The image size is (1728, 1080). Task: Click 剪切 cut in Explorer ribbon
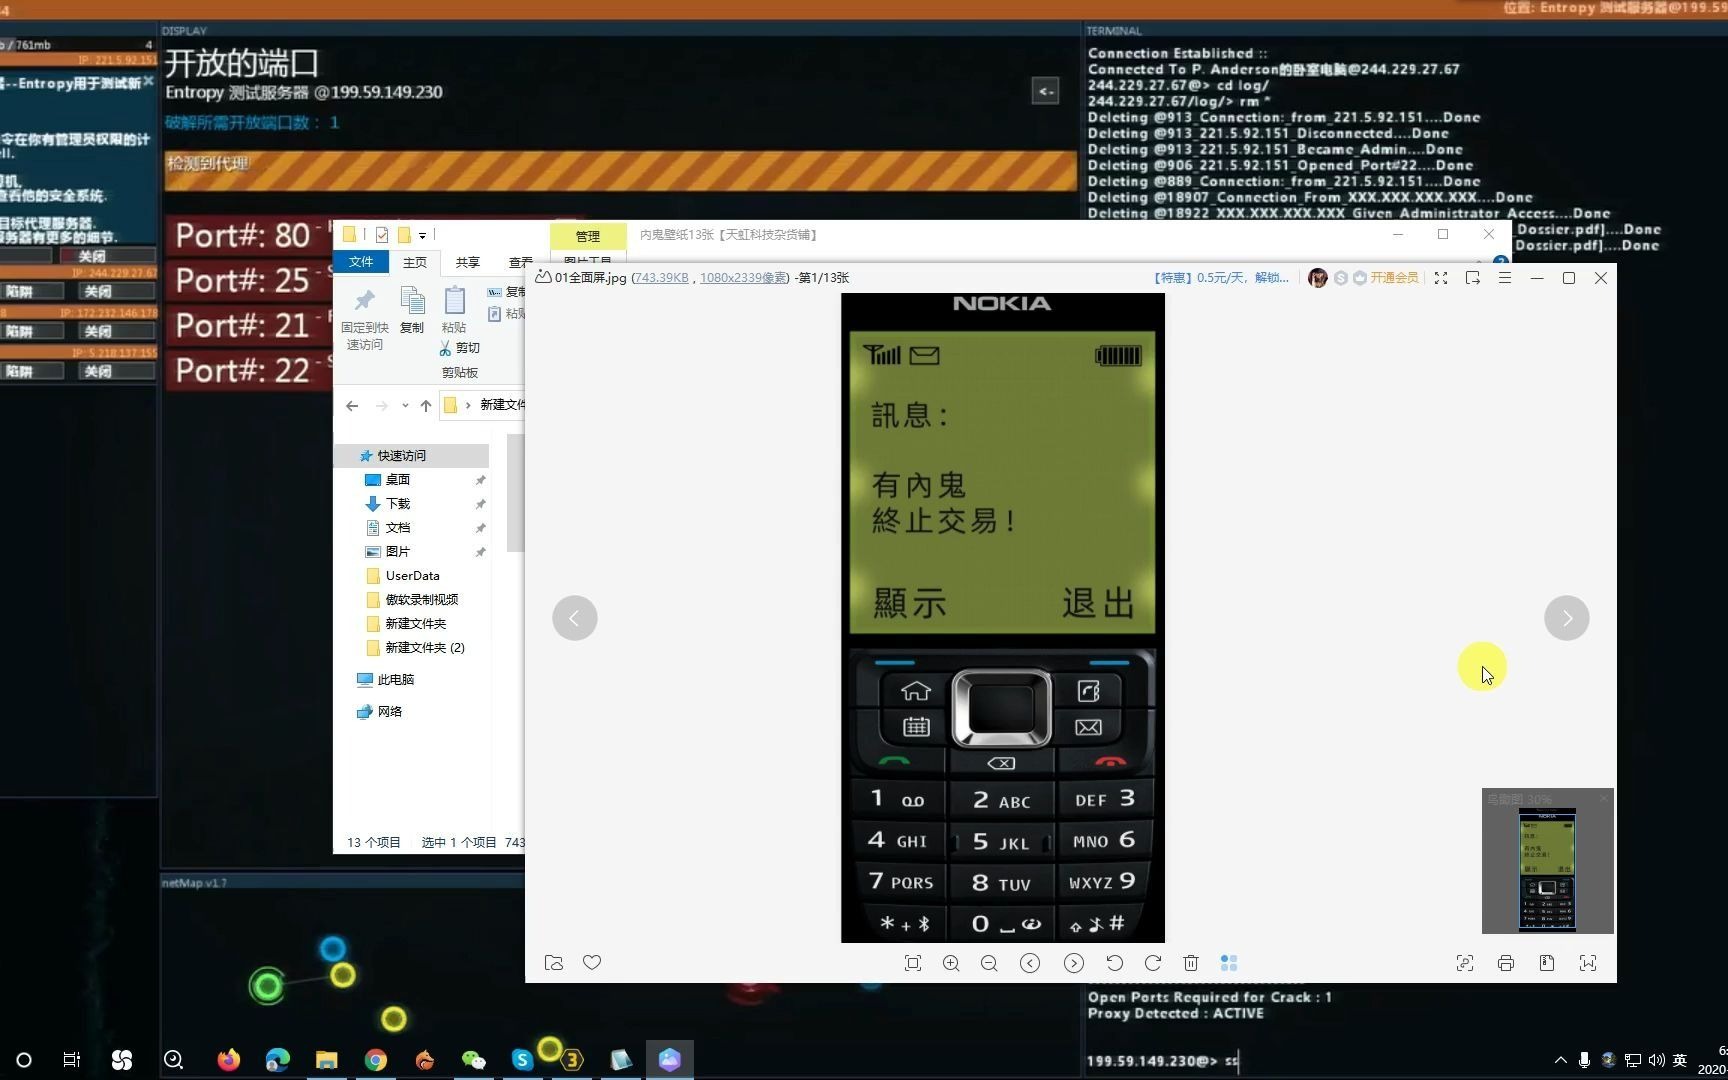pos(460,348)
